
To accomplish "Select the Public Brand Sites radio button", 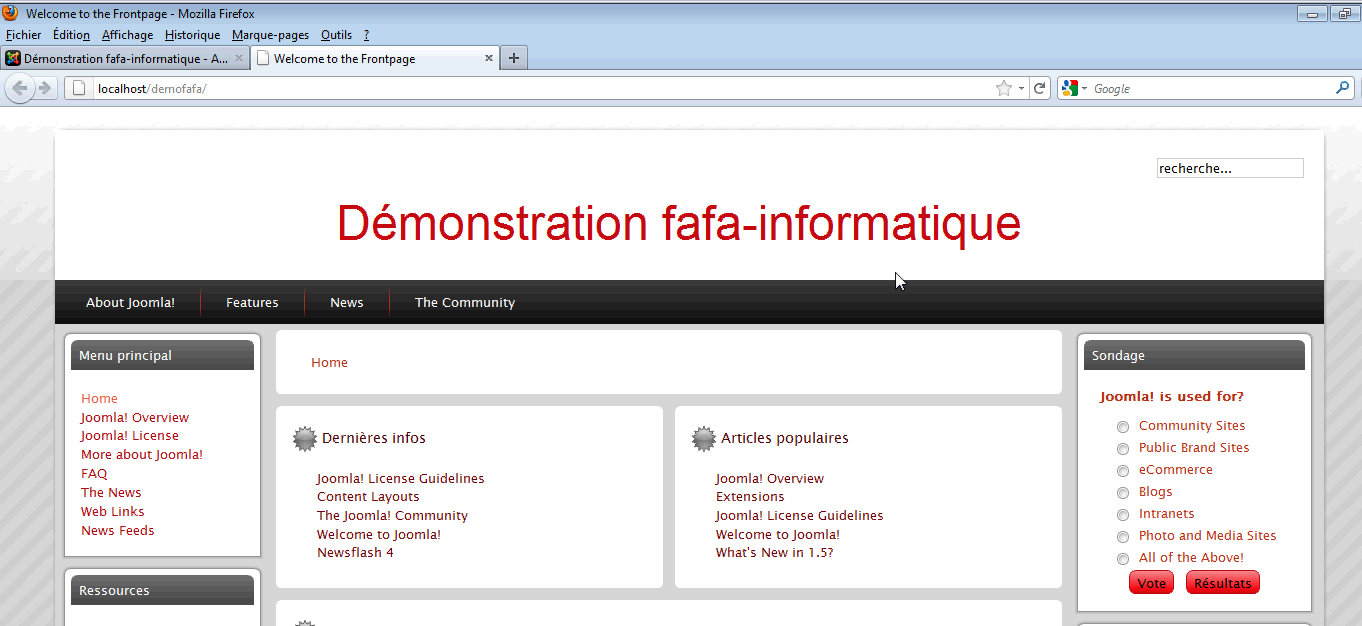I will pyautogui.click(x=1123, y=449).
